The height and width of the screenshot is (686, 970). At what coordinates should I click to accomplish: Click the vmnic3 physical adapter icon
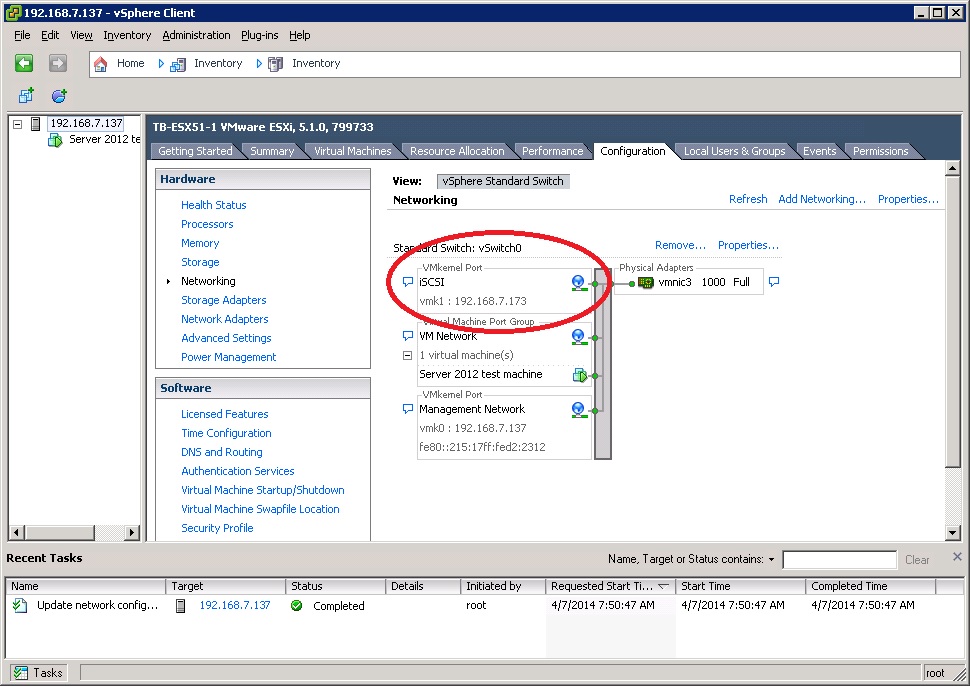[645, 283]
